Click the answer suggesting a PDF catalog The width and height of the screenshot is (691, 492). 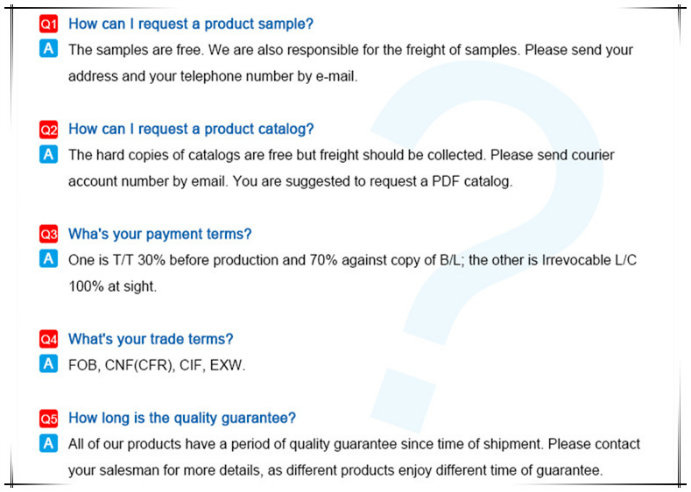pos(341,168)
